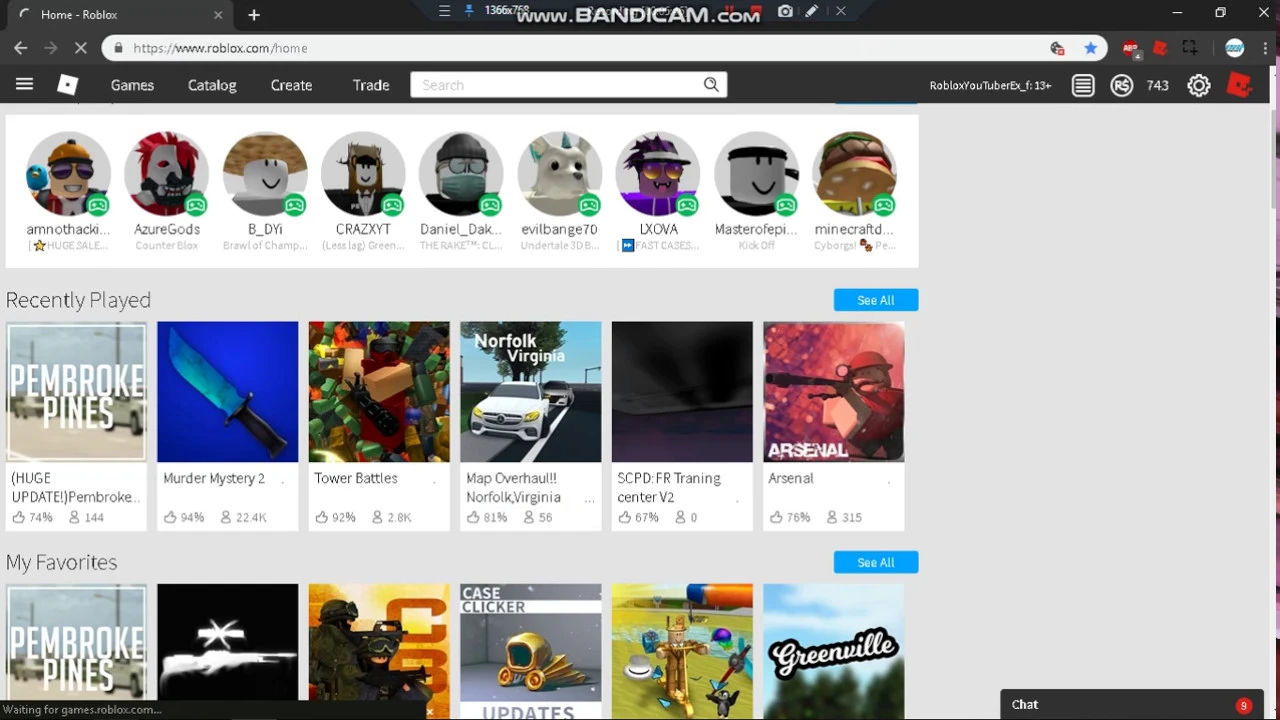The height and width of the screenshot is (720, 1280).
Task: Open the notifications feed icon
Action: (1083, 85)
